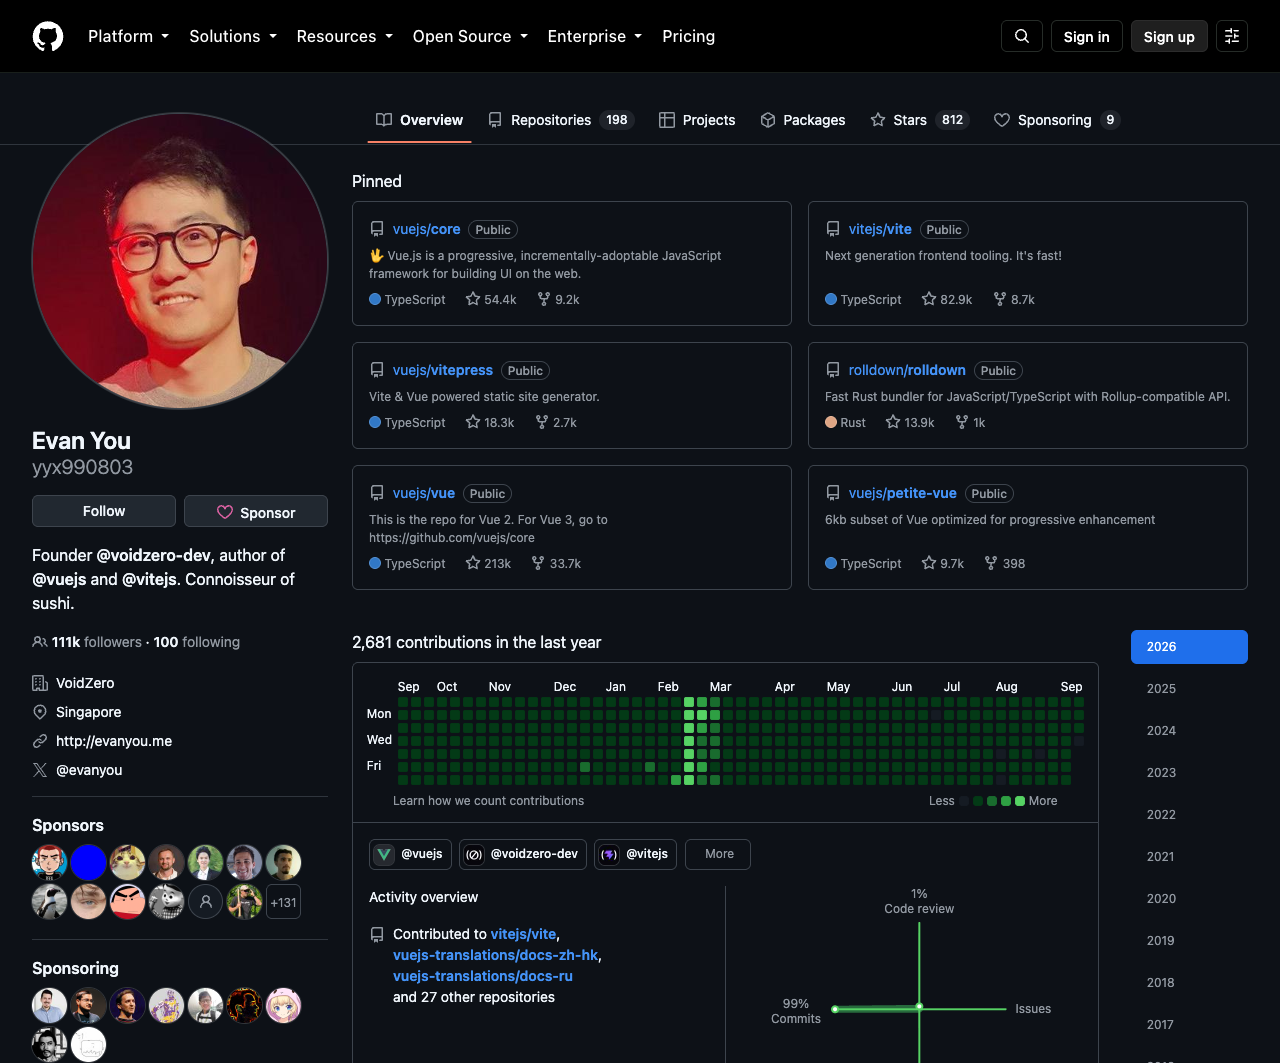Click the Sign up button
This screenshot has height=1063, width=1280.
[1169, 36]
